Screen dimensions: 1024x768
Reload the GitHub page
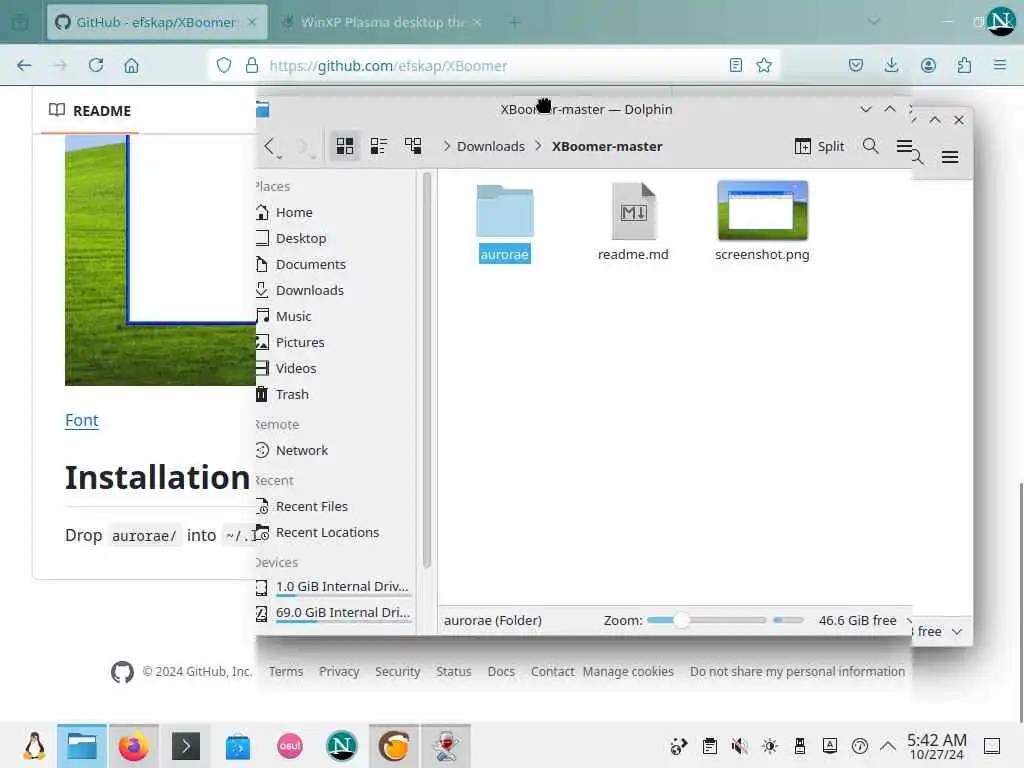click(x=96, y=65)
